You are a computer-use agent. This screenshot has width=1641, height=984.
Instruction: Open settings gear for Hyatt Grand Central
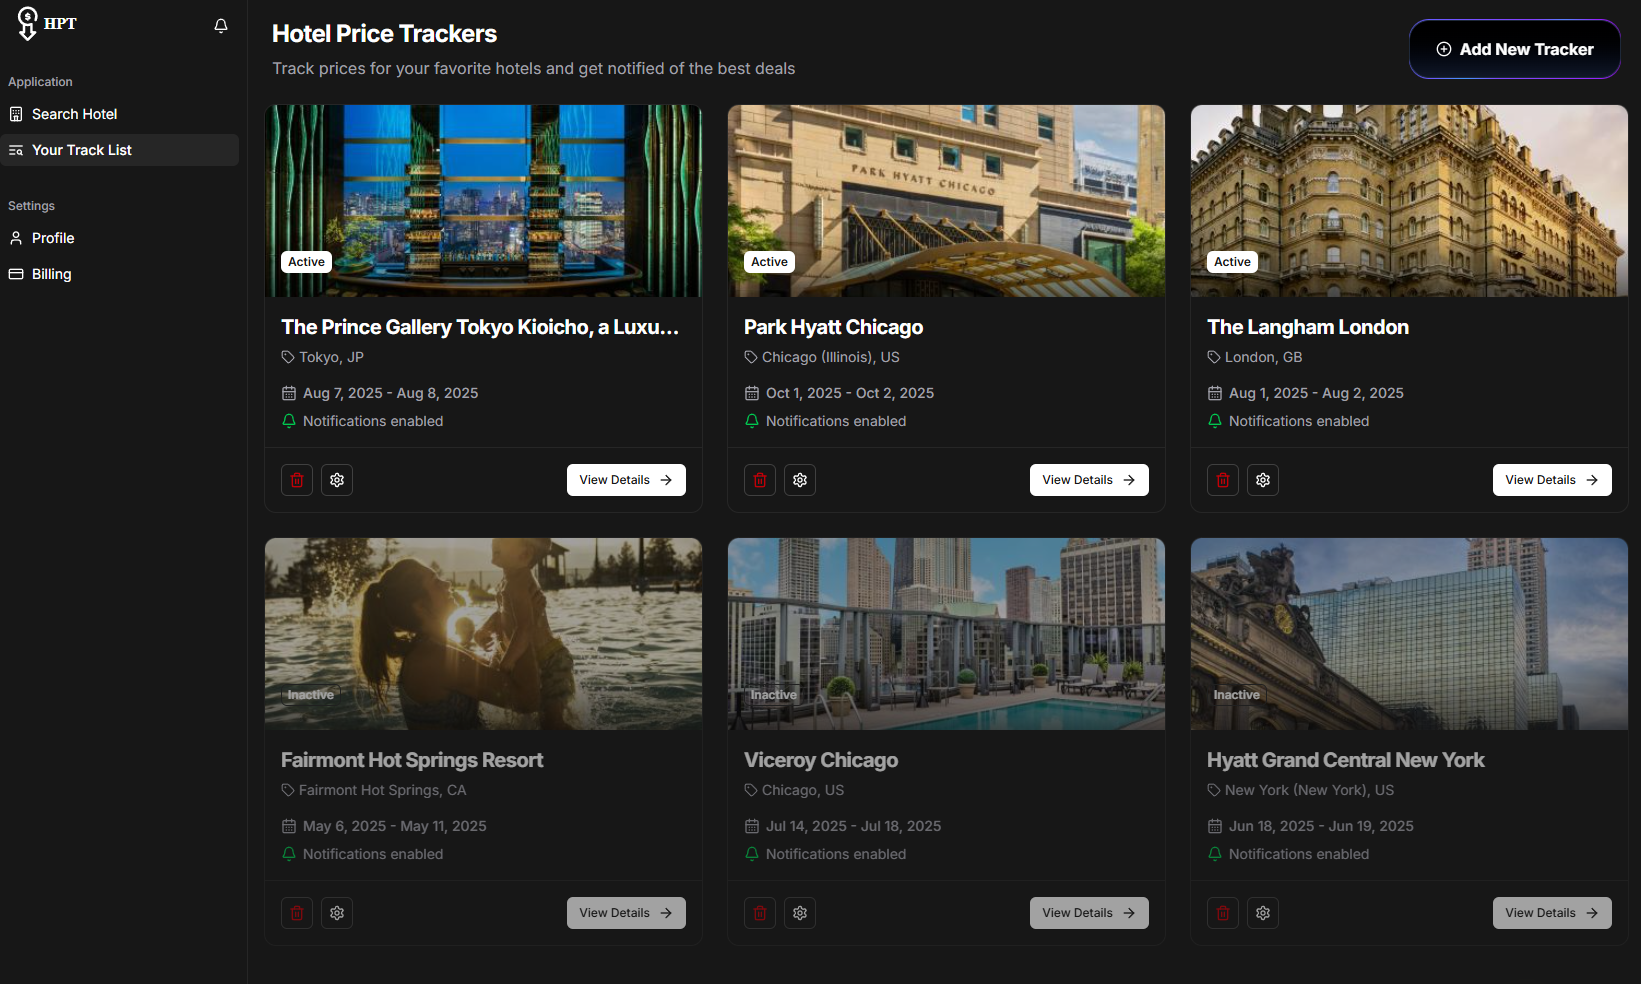tap(1263, 913)
